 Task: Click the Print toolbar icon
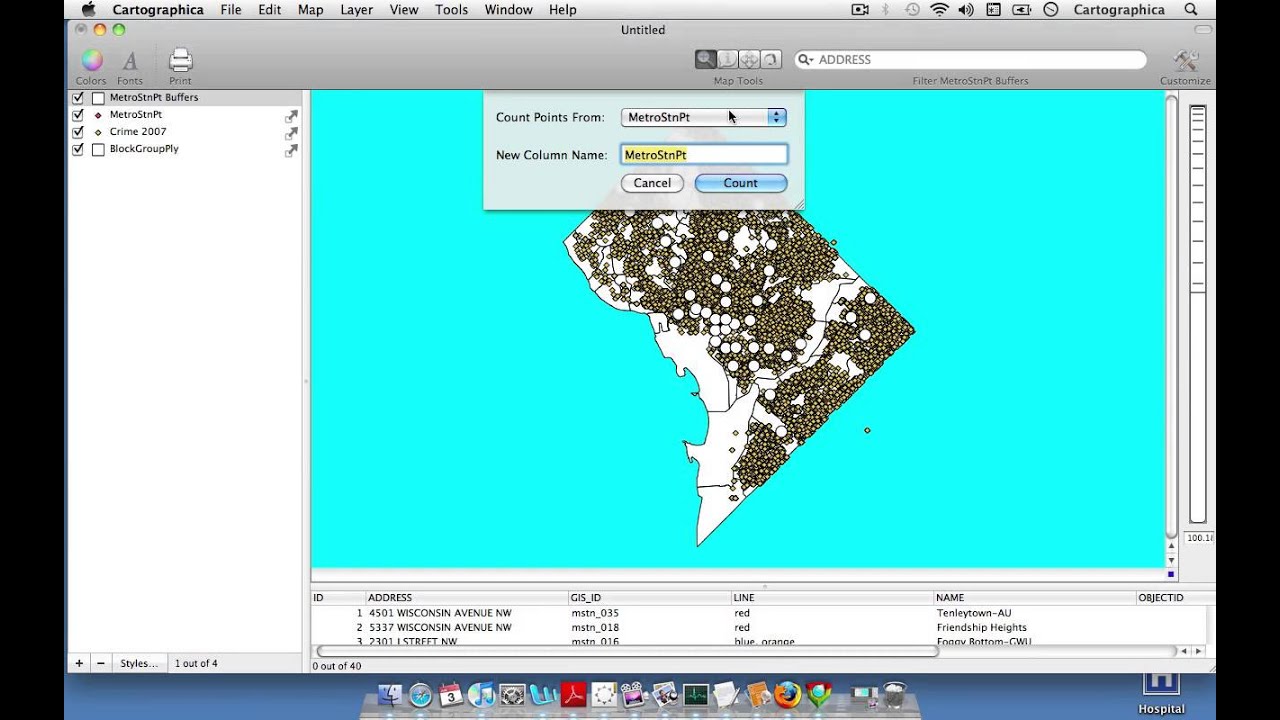[180, 61]
